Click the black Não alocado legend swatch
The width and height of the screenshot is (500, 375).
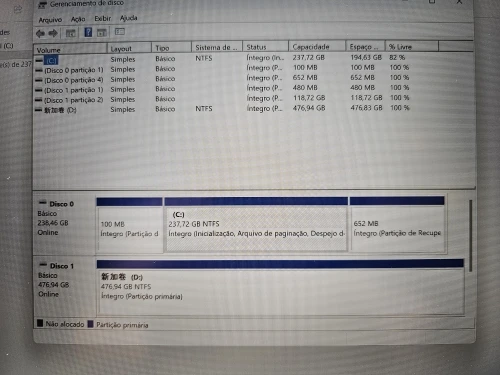point(40,323)
